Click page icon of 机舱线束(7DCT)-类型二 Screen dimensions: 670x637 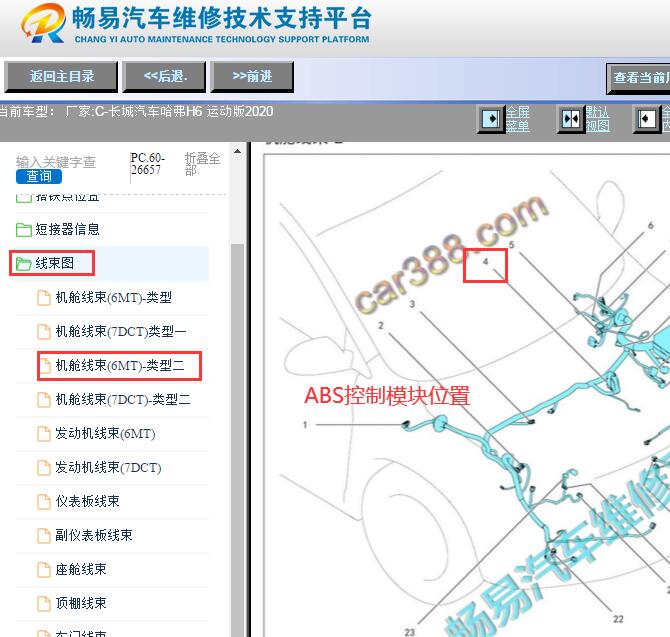coord(44,400)
